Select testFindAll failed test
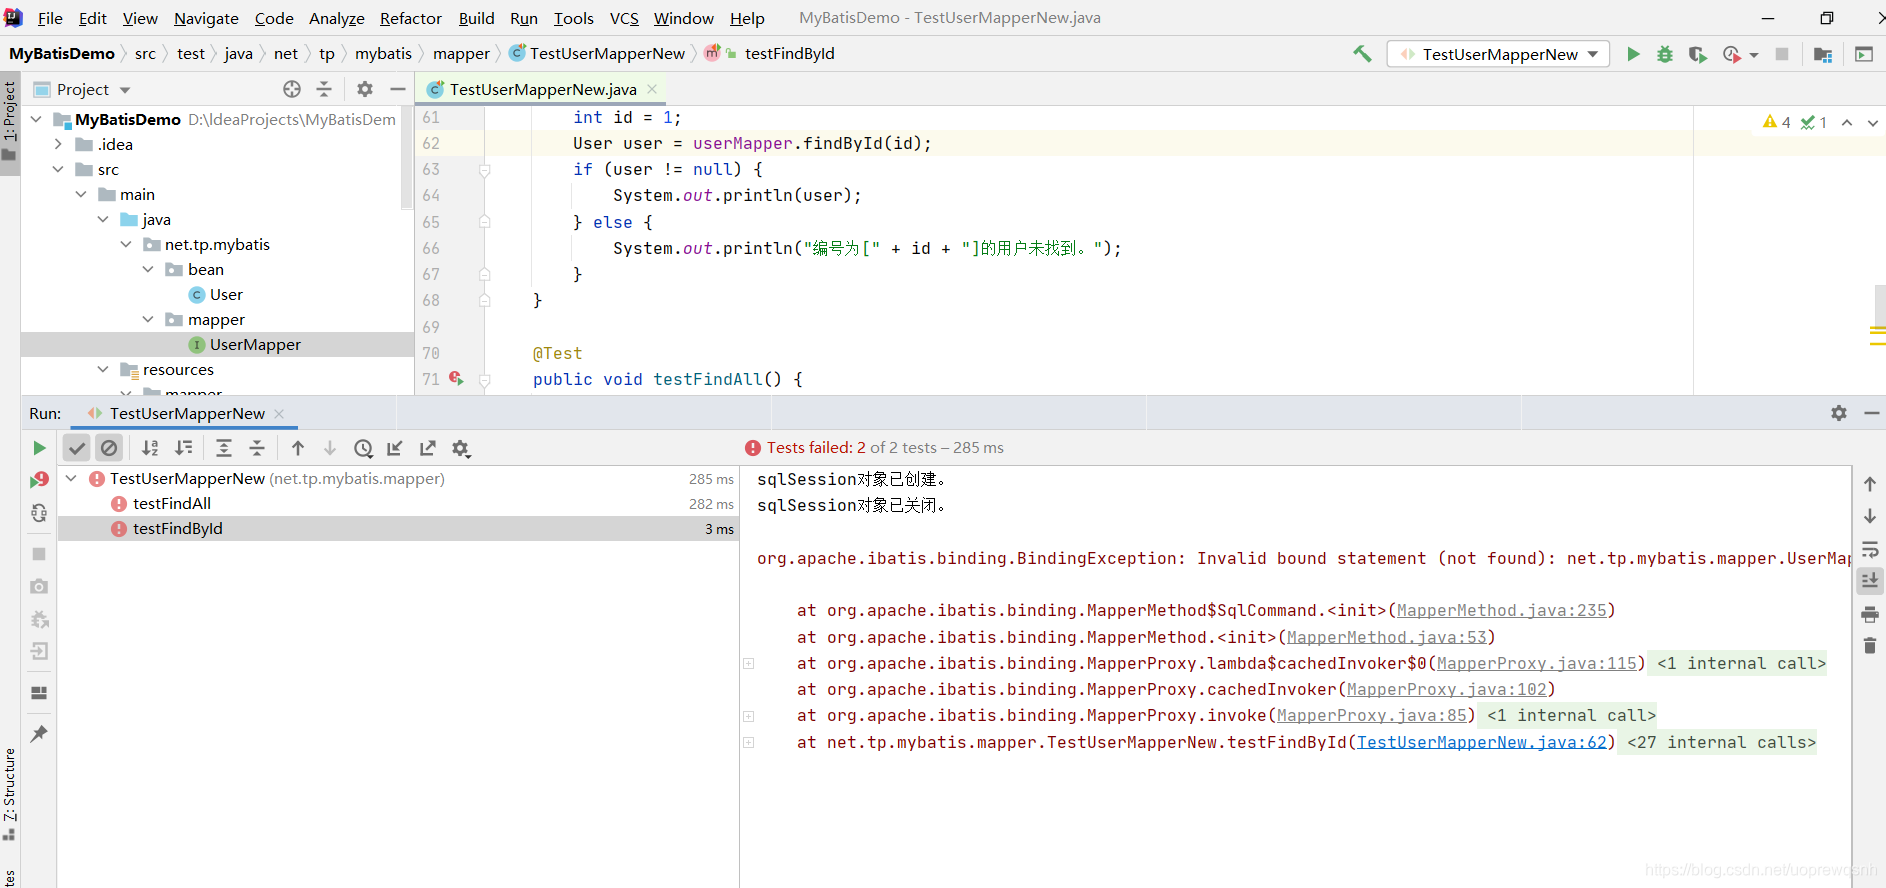1886x888 pixels. (x=172, y=504)
